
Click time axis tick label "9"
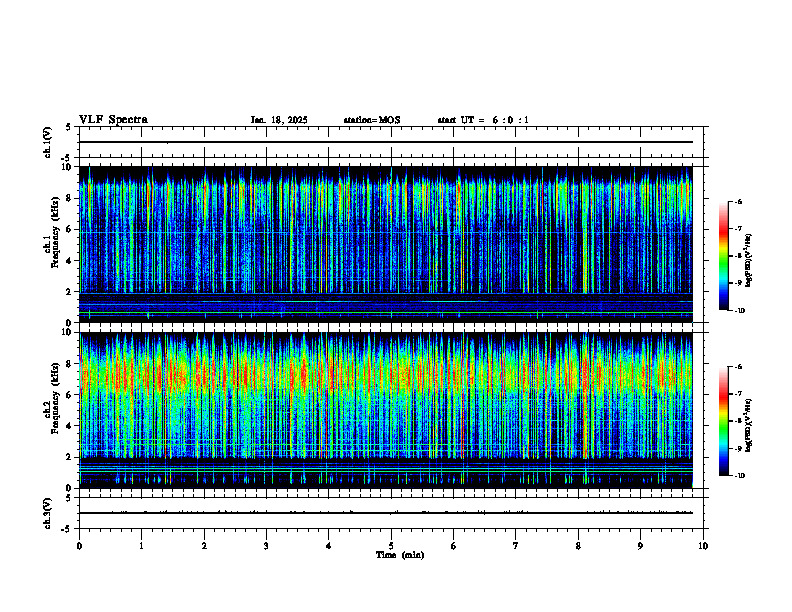point(640,546)
